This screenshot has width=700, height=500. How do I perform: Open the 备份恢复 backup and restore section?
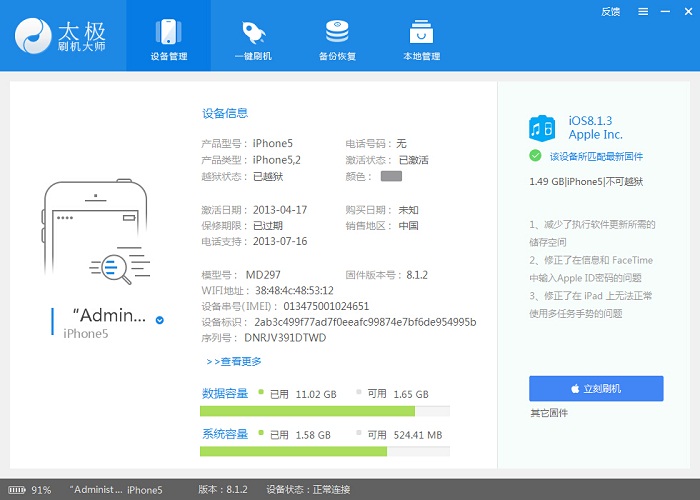click(339, 37)
